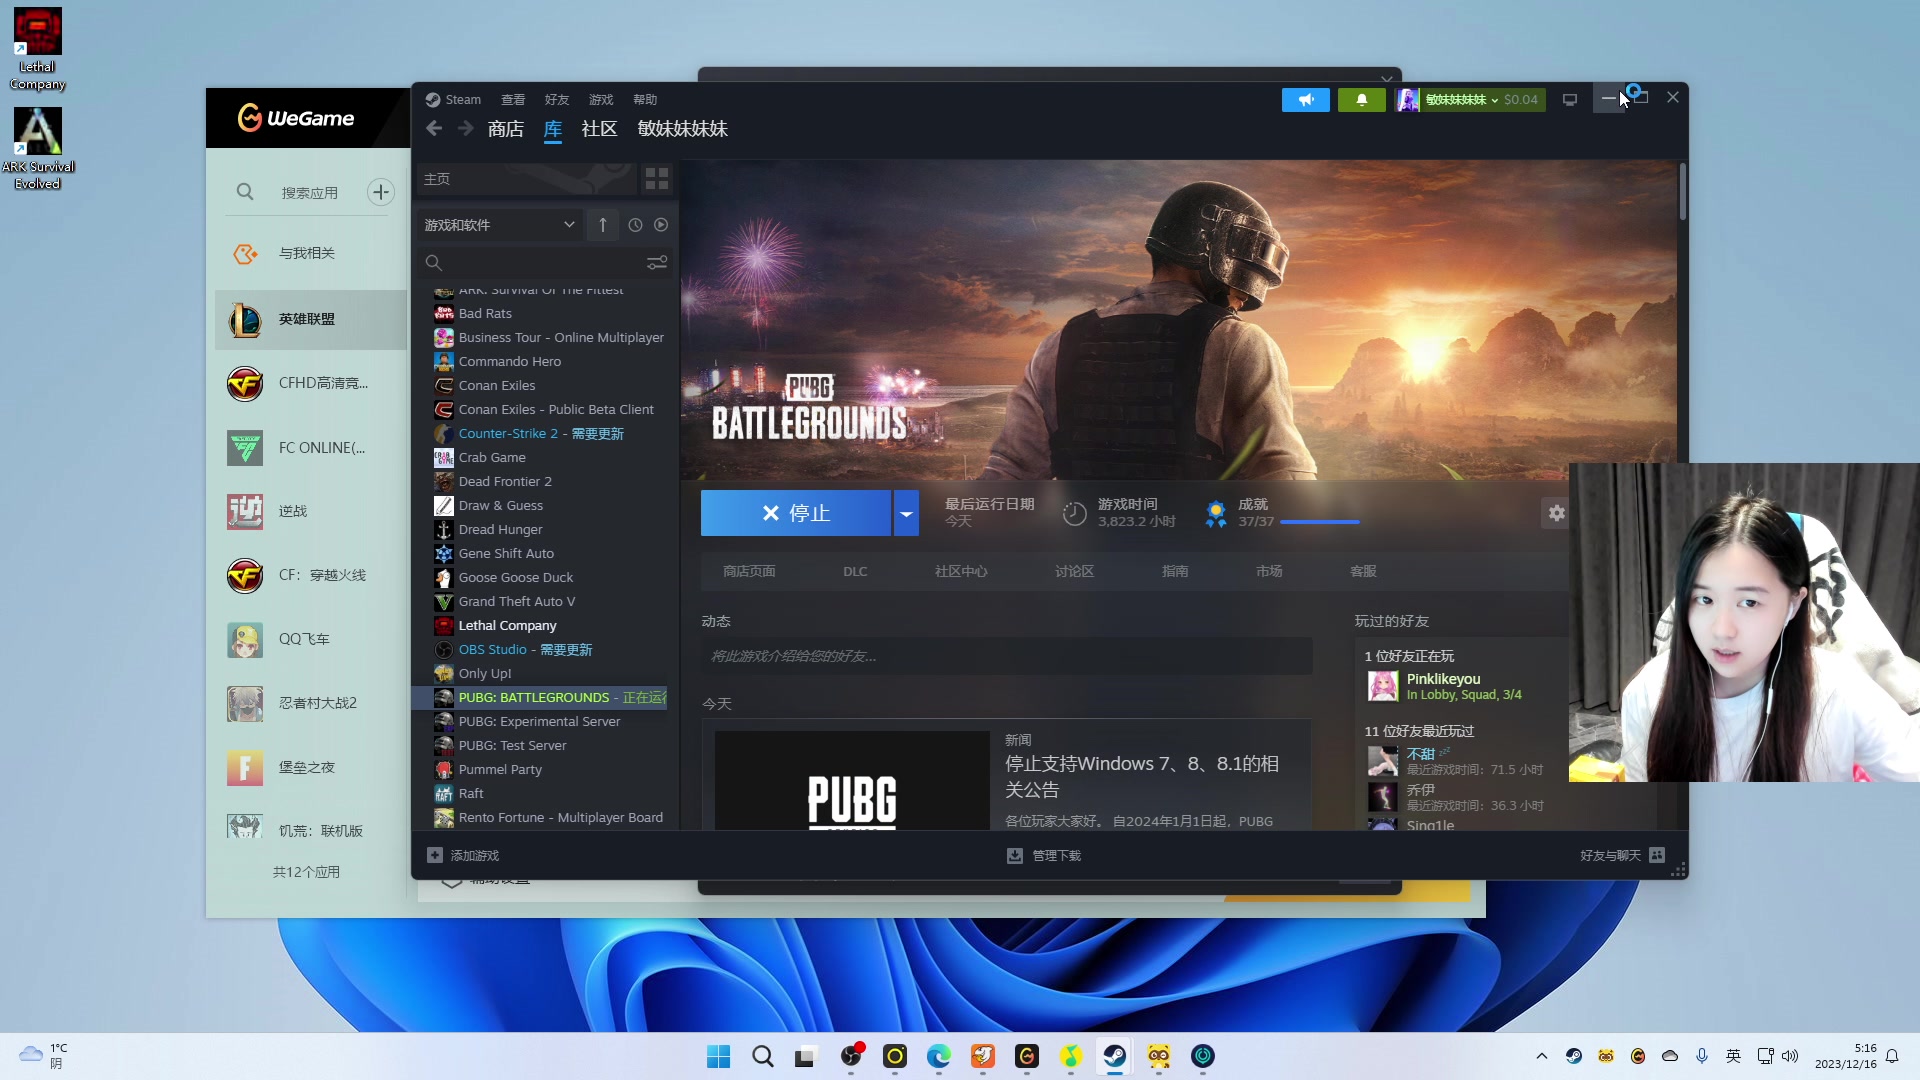Open the 查看 menu
The width and height of the screenshot is (1920, 1080).
pos(513,100)
